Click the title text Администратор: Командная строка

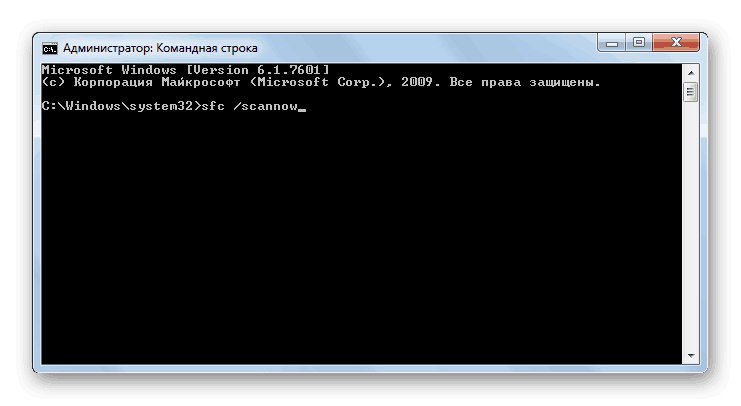pyautogui.click(x=160, y=48)
